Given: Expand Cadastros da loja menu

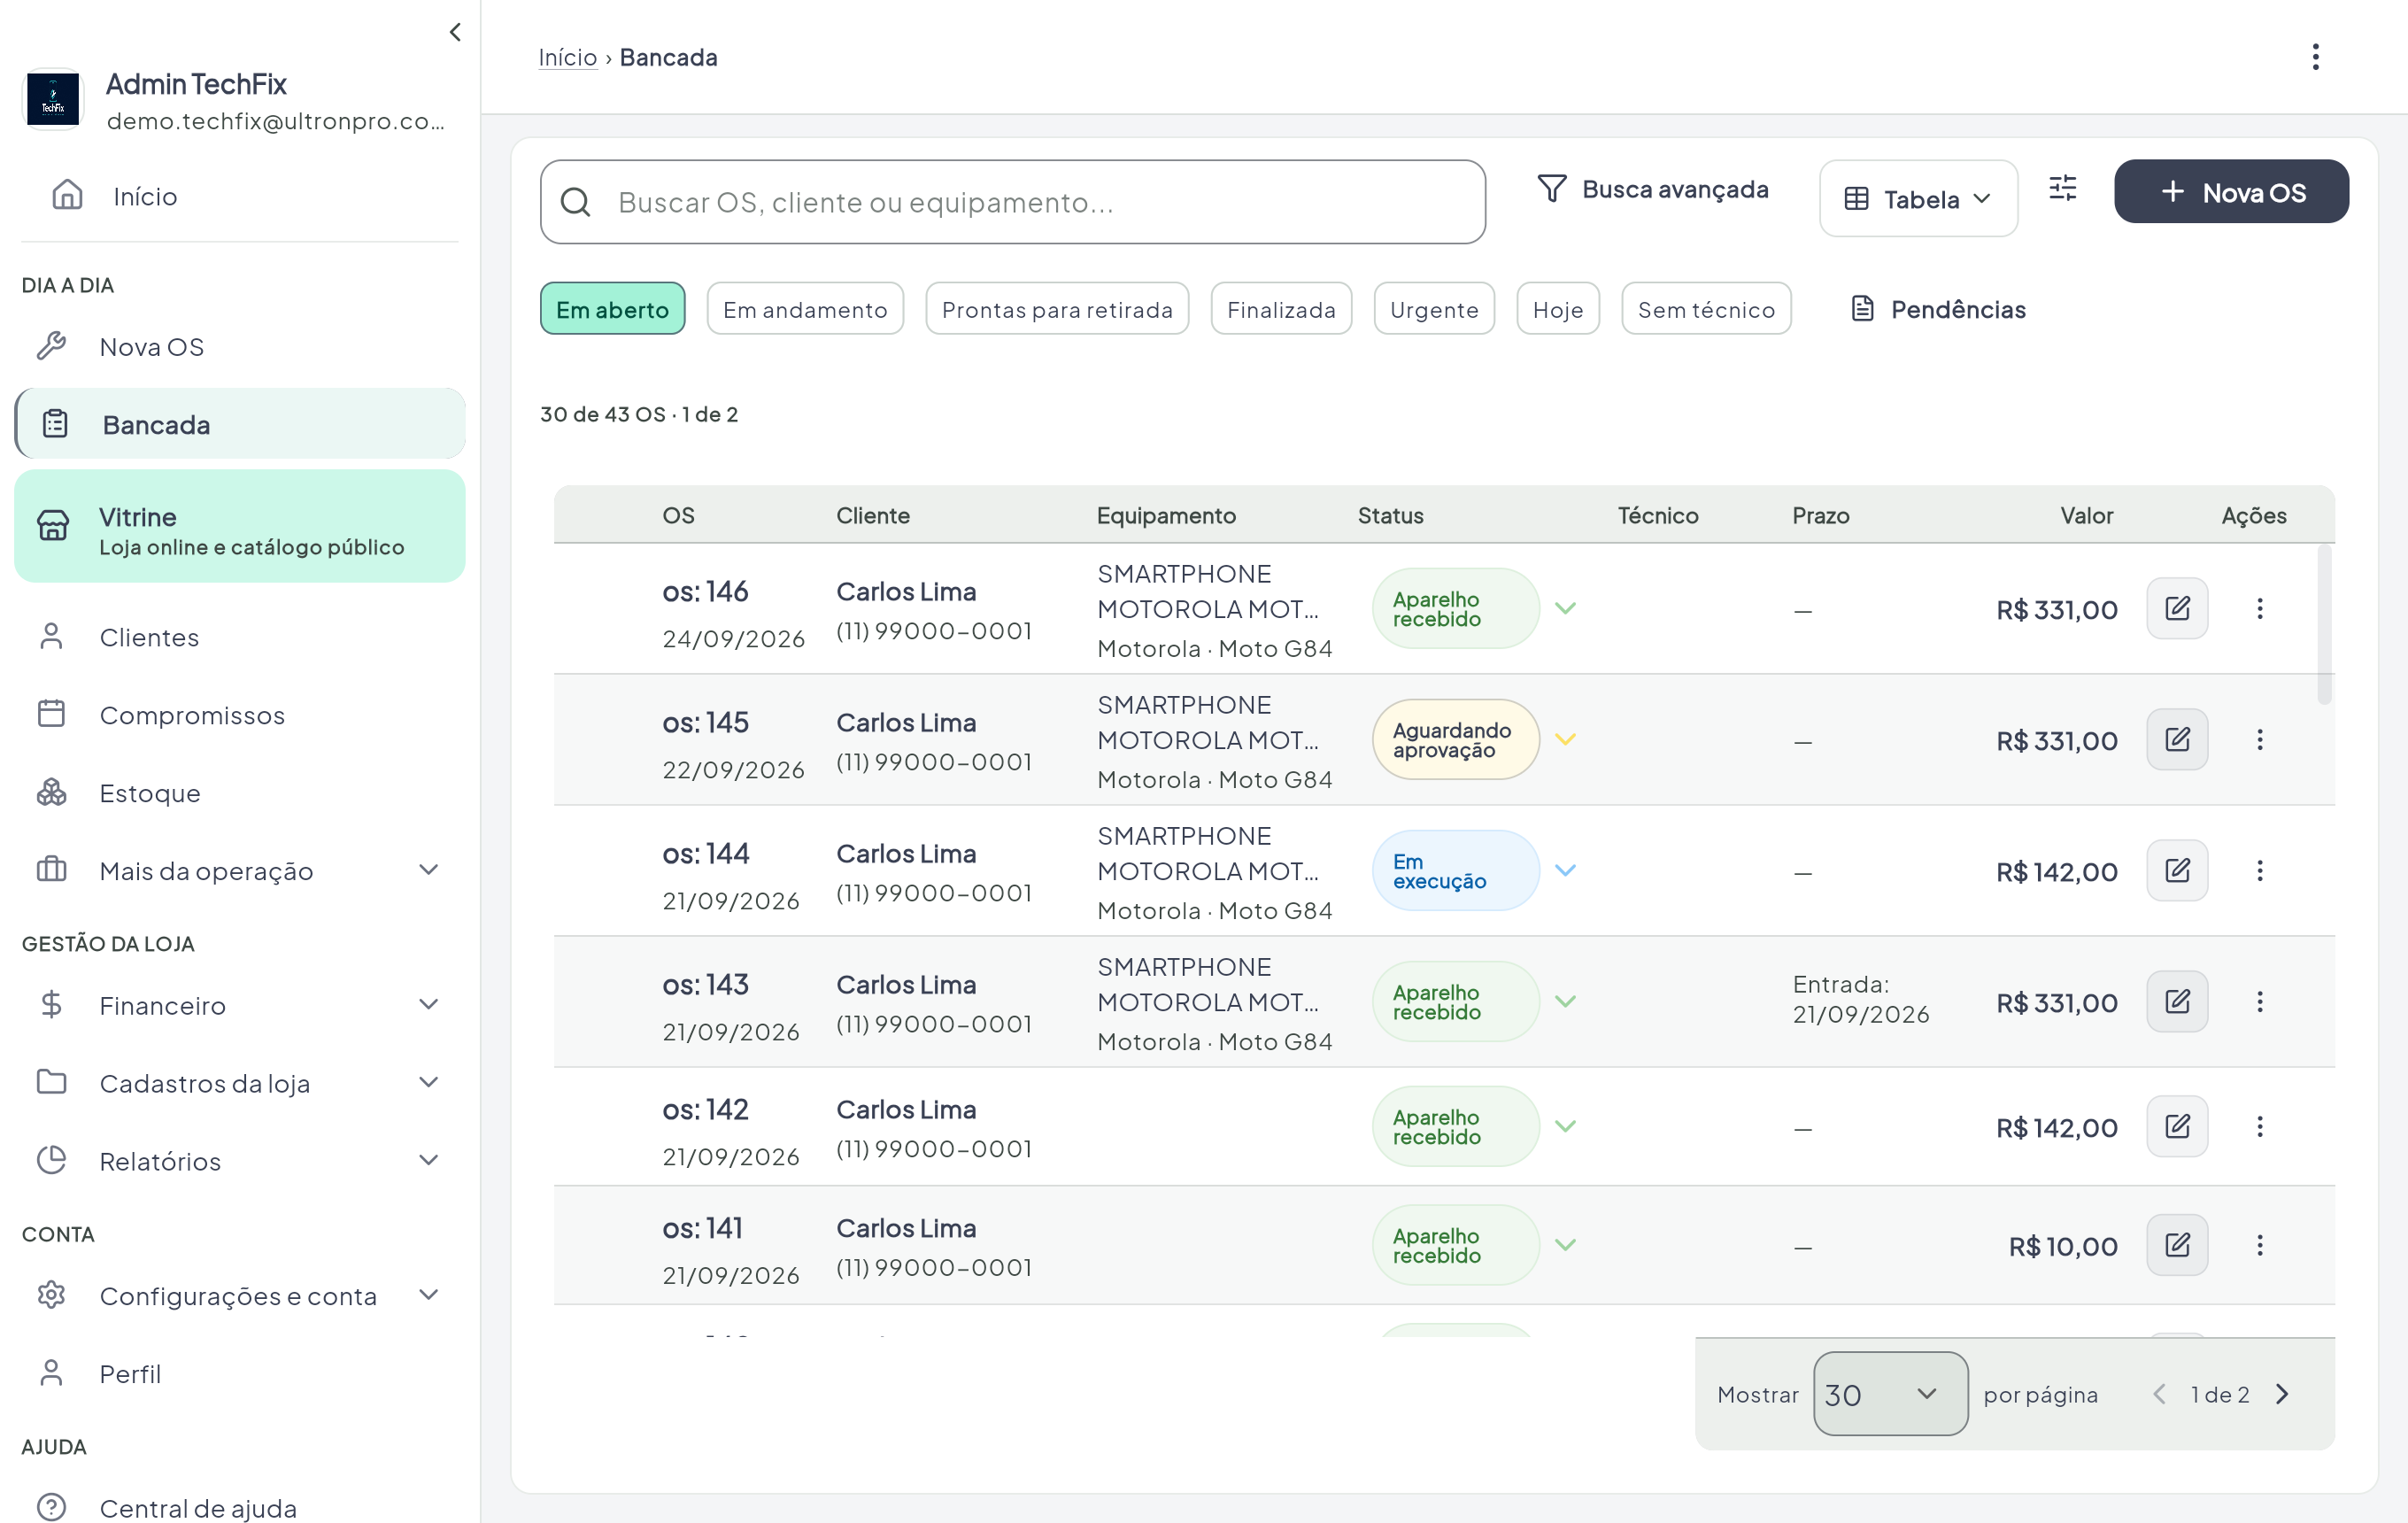Looking at the screenshot, I should pos(240,1082).
